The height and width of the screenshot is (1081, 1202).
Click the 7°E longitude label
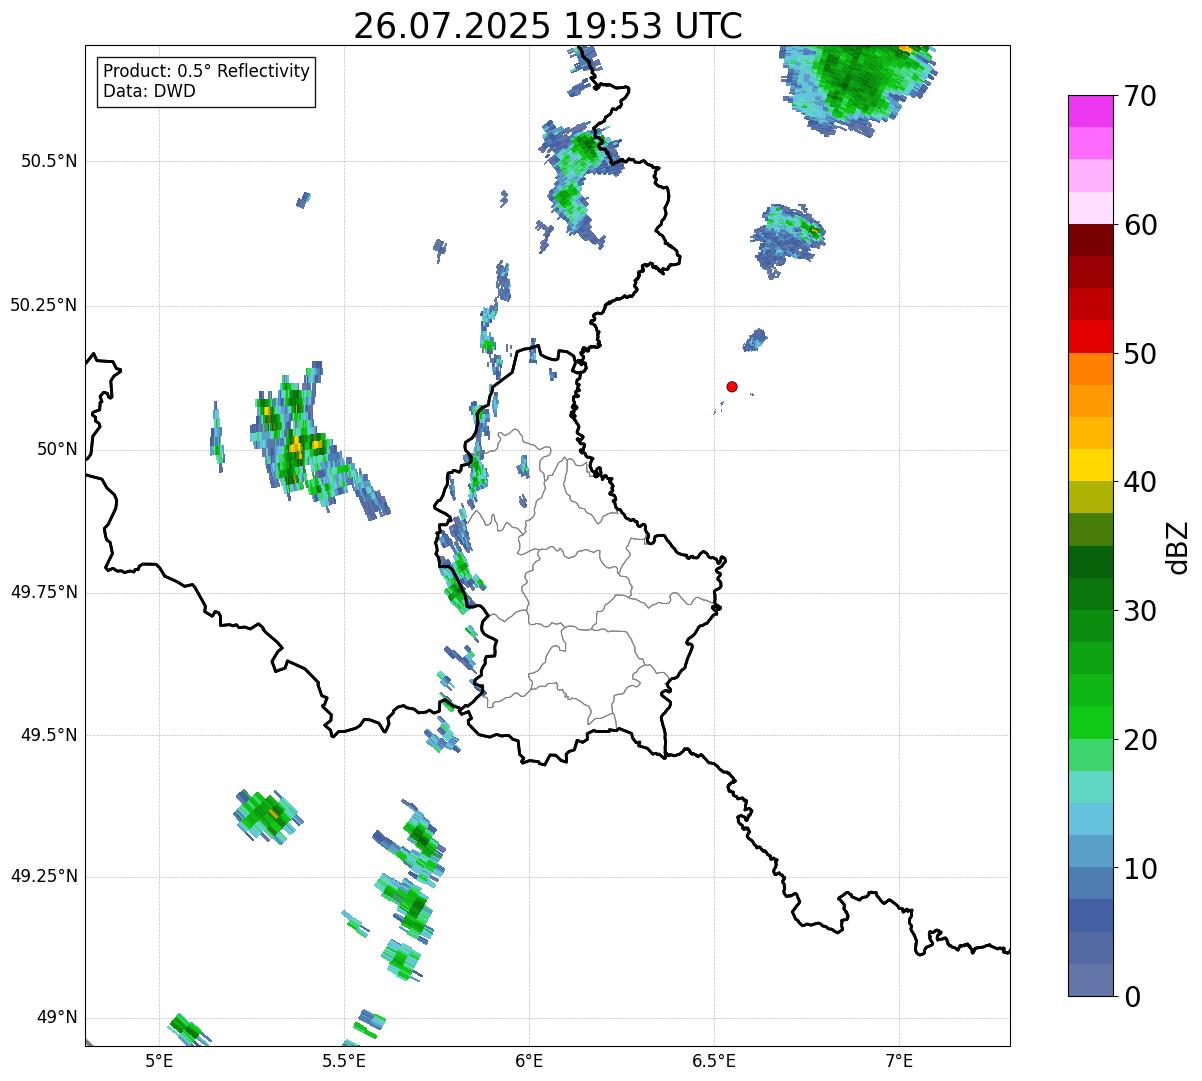pos(899,1061)
